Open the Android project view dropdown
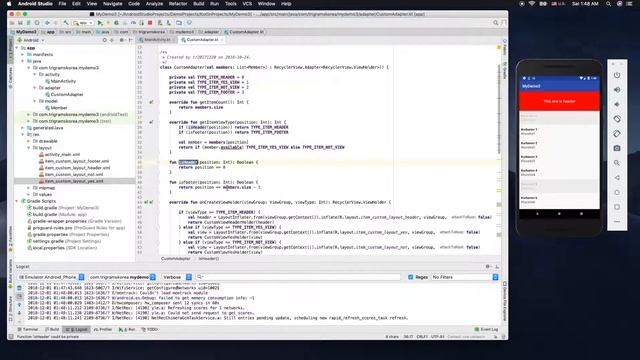This screenshot has width=640, height=360. coord(31,40)
